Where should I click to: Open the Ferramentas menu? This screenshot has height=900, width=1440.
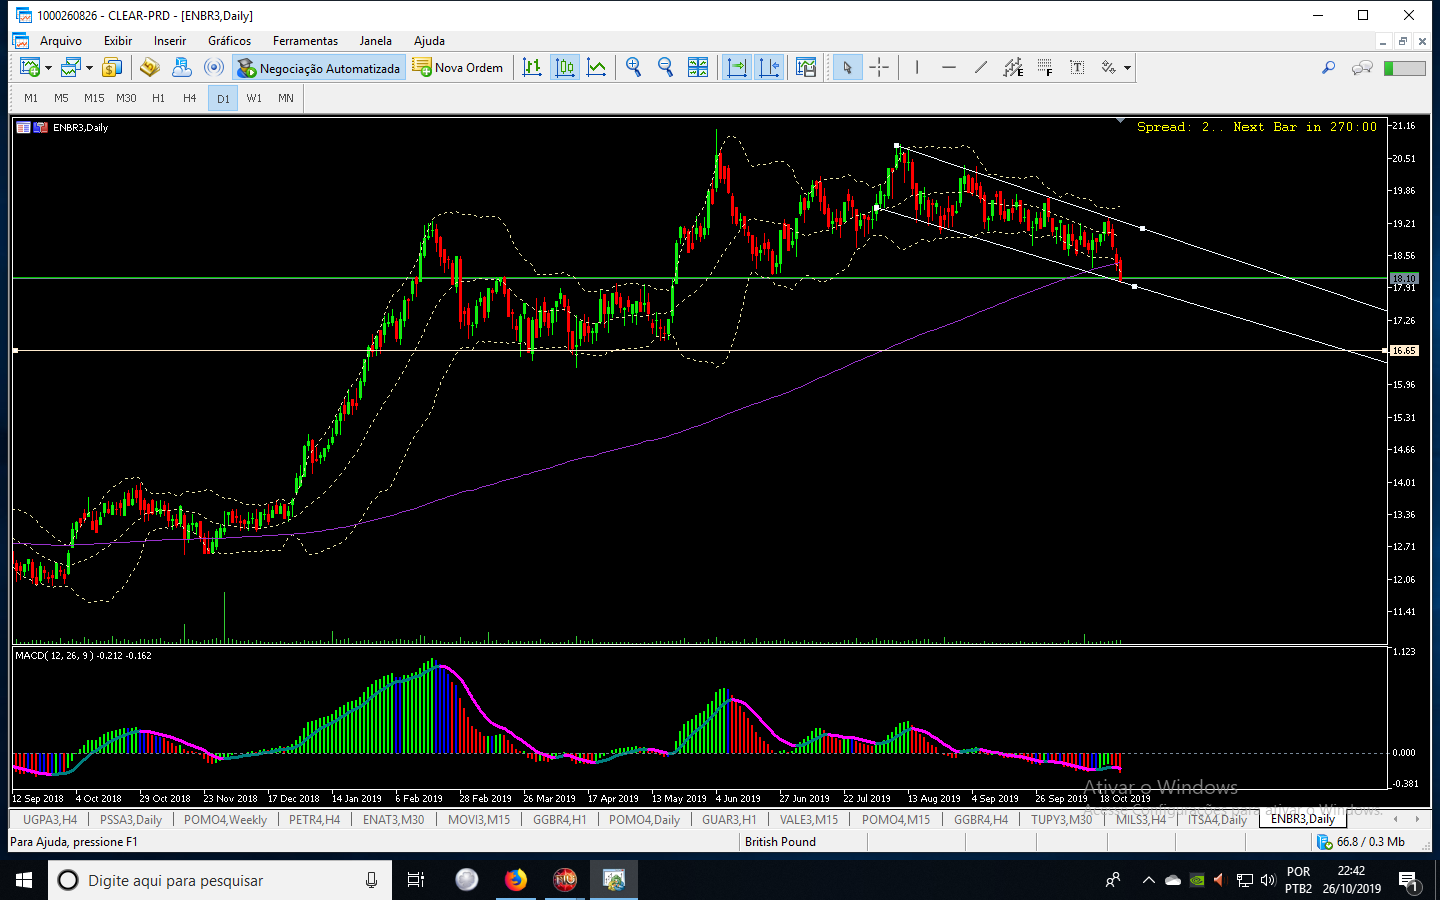305,41
